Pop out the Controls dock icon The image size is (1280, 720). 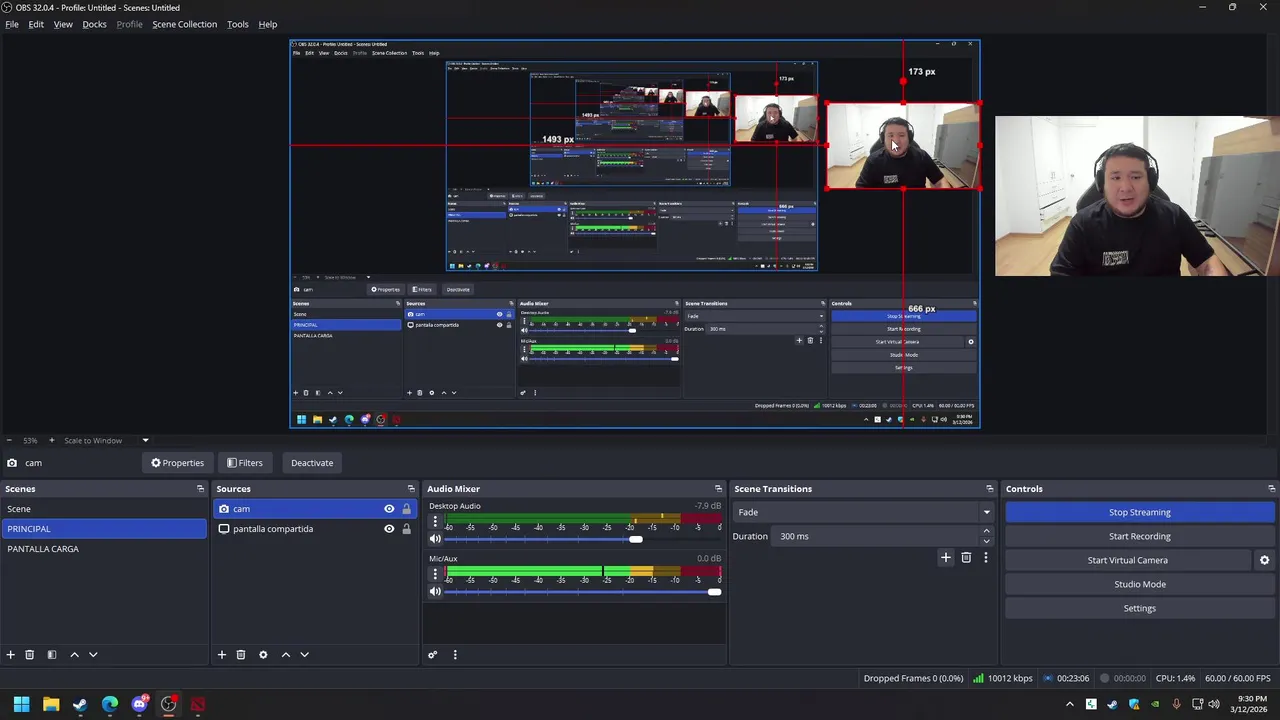click(1272, 489)
